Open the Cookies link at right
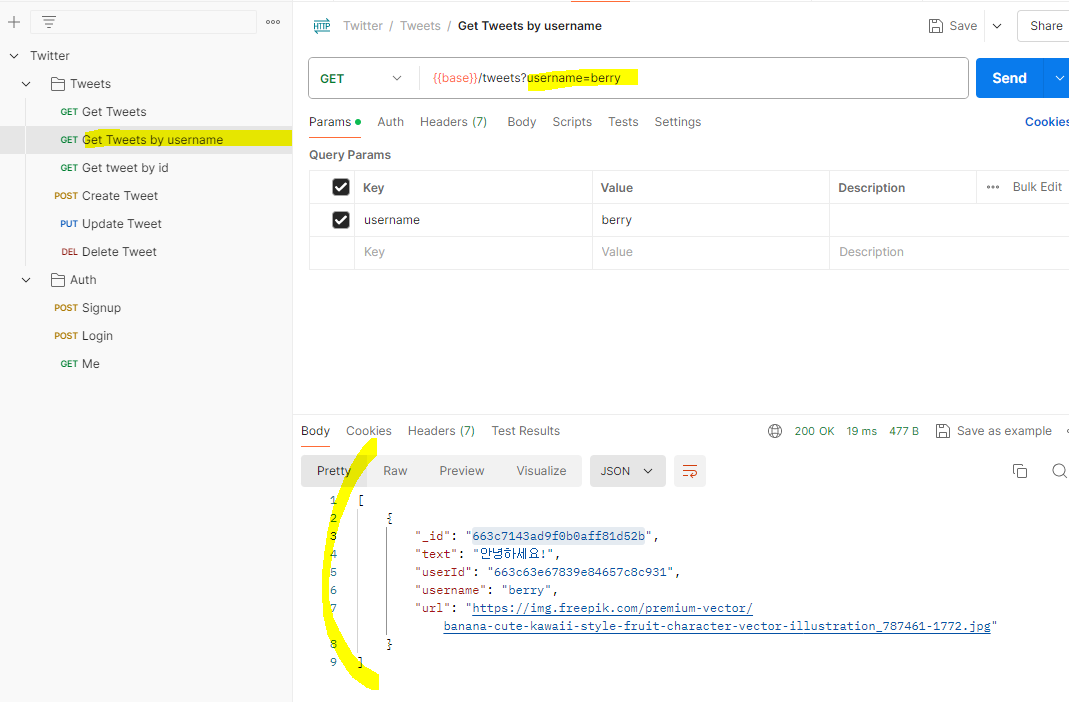Viewport: 1069px width, 702px height. [x=1047, y=122]
